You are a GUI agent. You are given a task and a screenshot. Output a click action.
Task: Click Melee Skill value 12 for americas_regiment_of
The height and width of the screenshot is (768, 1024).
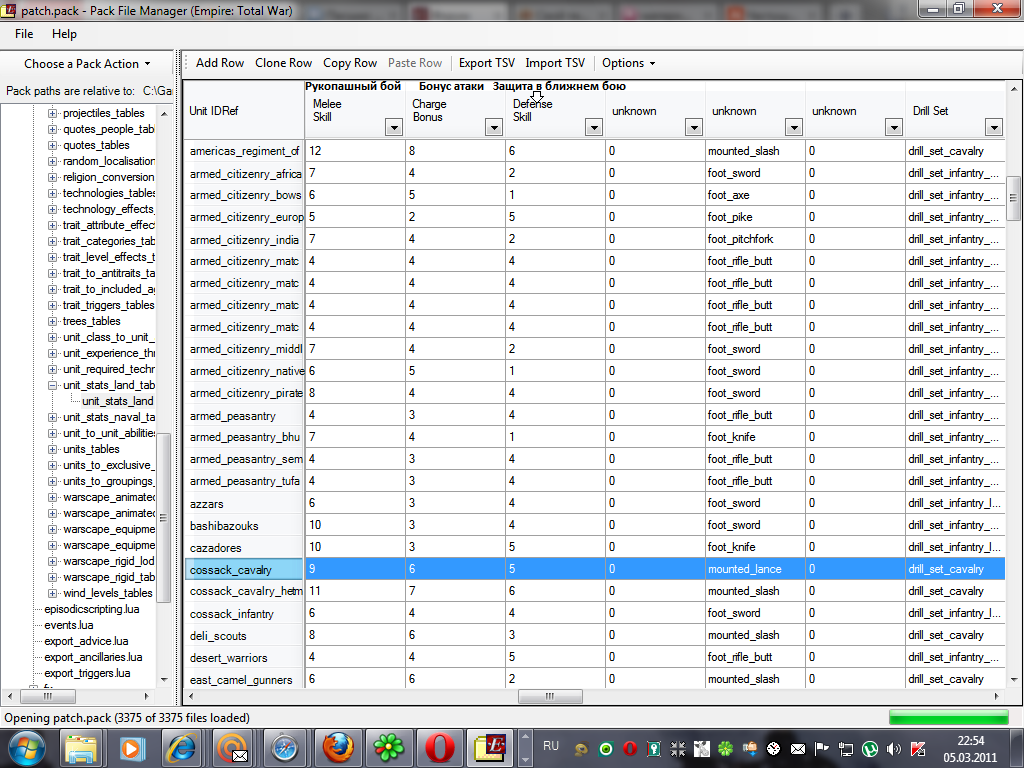click(355, 151)
